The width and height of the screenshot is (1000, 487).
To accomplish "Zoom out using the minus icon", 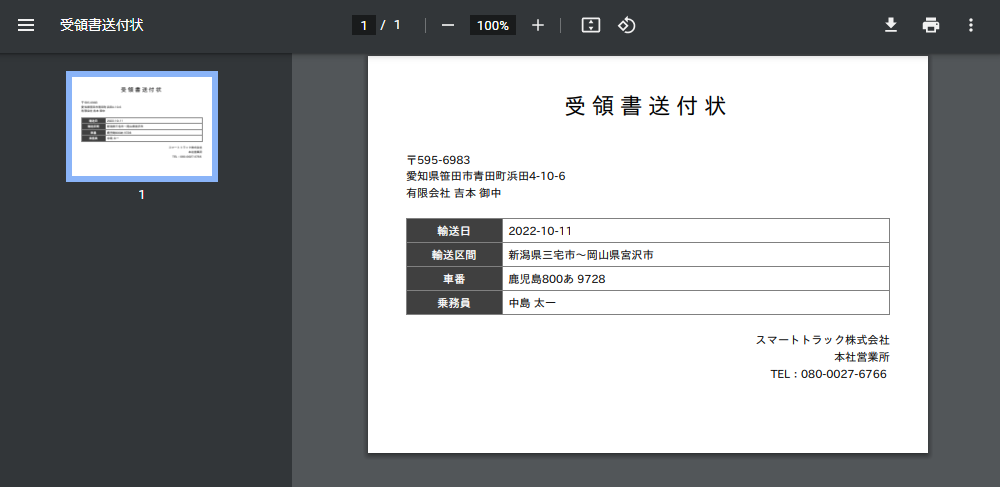I will click(x=448, y=25).
